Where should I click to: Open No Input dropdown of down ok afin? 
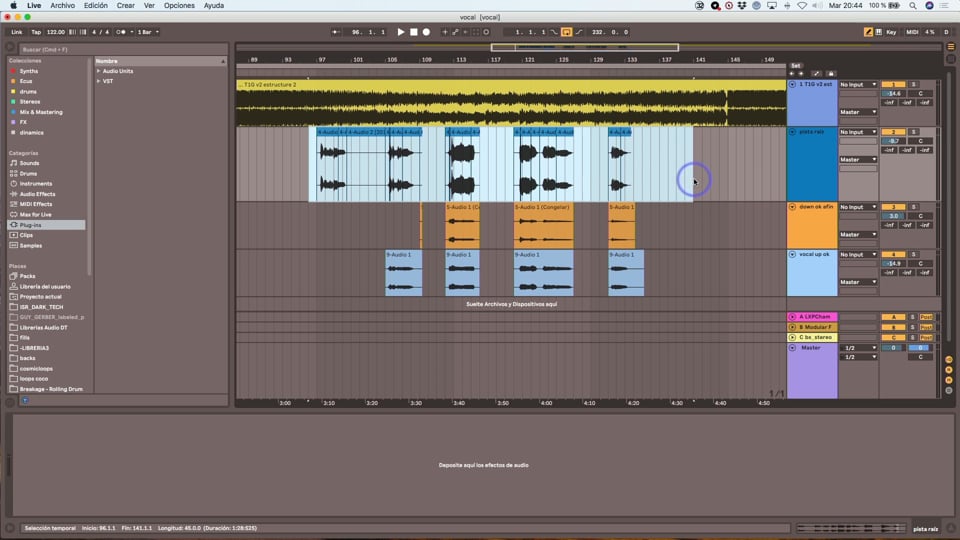coord(858,207)
